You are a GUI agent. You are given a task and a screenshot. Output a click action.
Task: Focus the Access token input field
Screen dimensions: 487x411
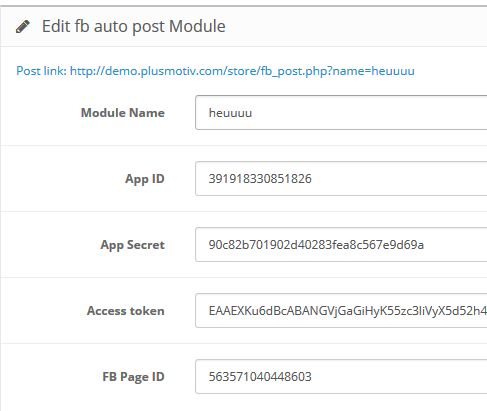tap(341, 311)
